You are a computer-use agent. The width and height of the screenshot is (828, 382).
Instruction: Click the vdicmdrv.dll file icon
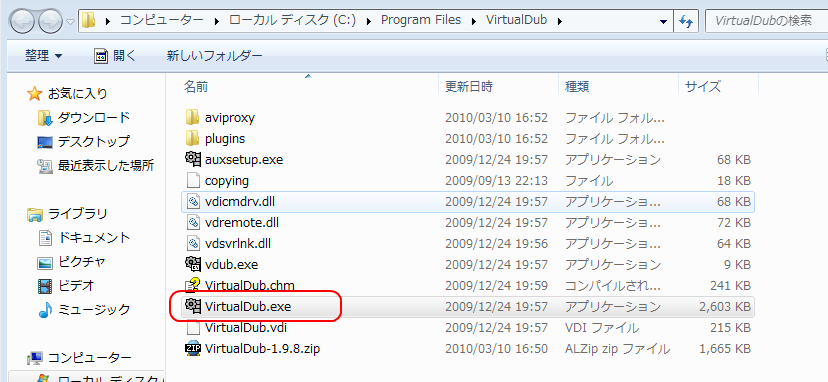(x=193, y=201)
